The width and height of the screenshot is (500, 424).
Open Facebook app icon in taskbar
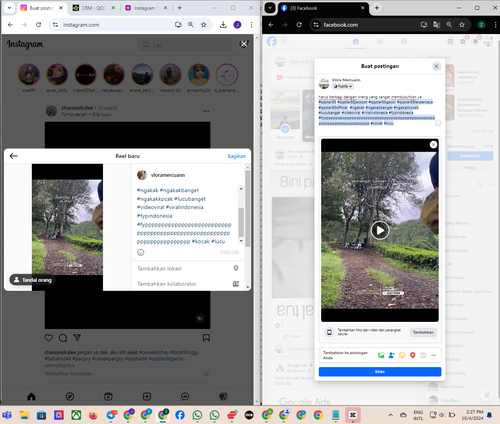click(x=180, y=415)
